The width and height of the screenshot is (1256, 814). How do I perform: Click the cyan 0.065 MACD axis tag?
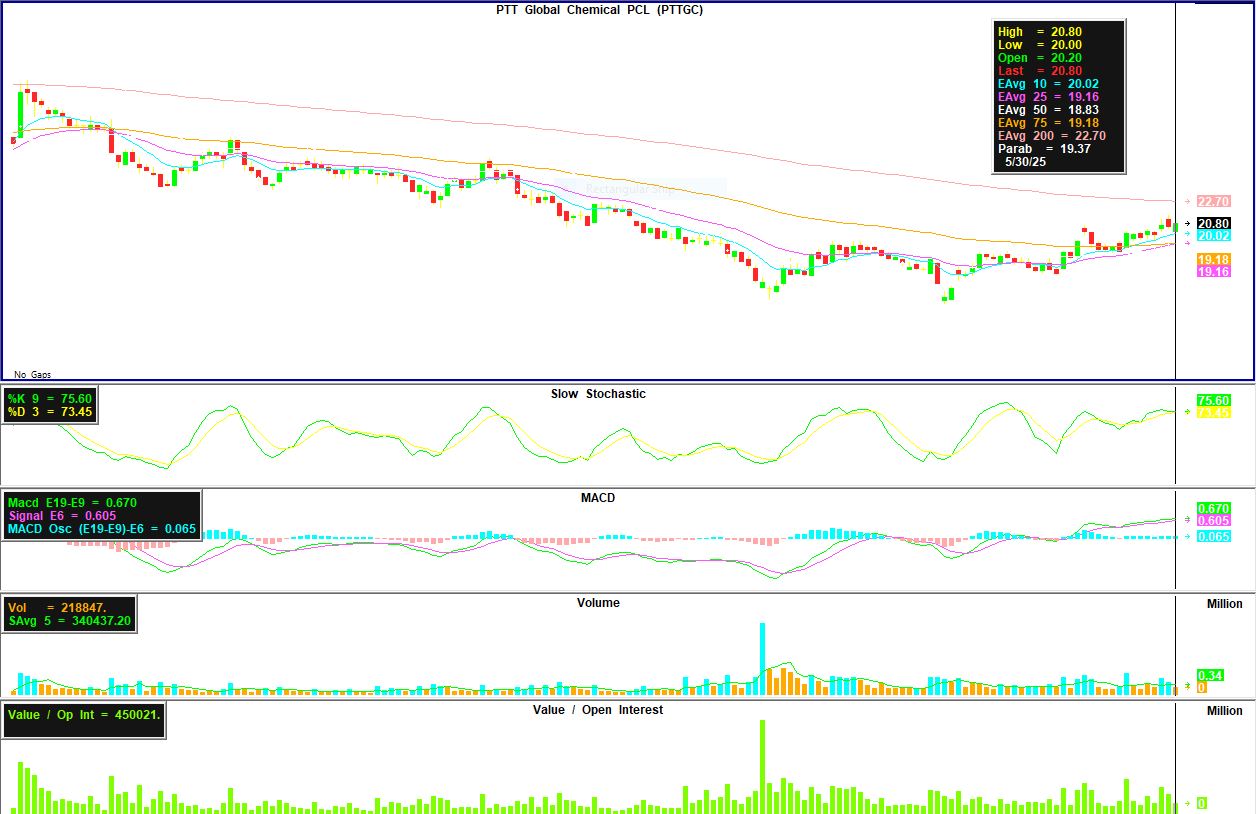point(1213,536)
